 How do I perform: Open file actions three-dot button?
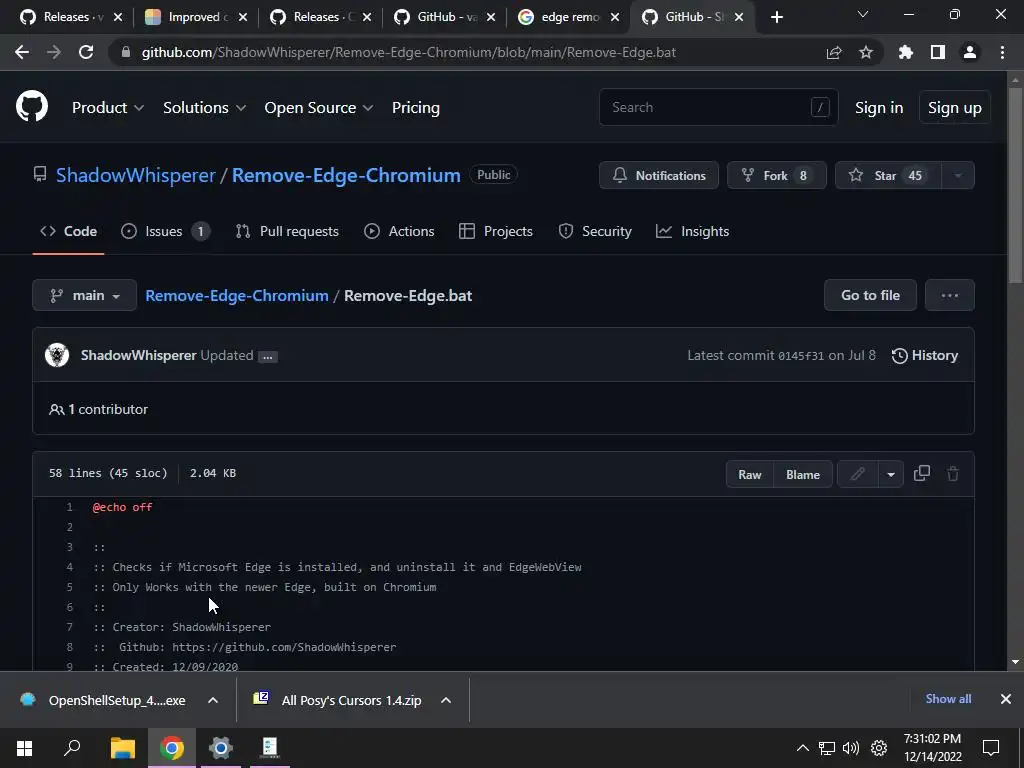950,295
